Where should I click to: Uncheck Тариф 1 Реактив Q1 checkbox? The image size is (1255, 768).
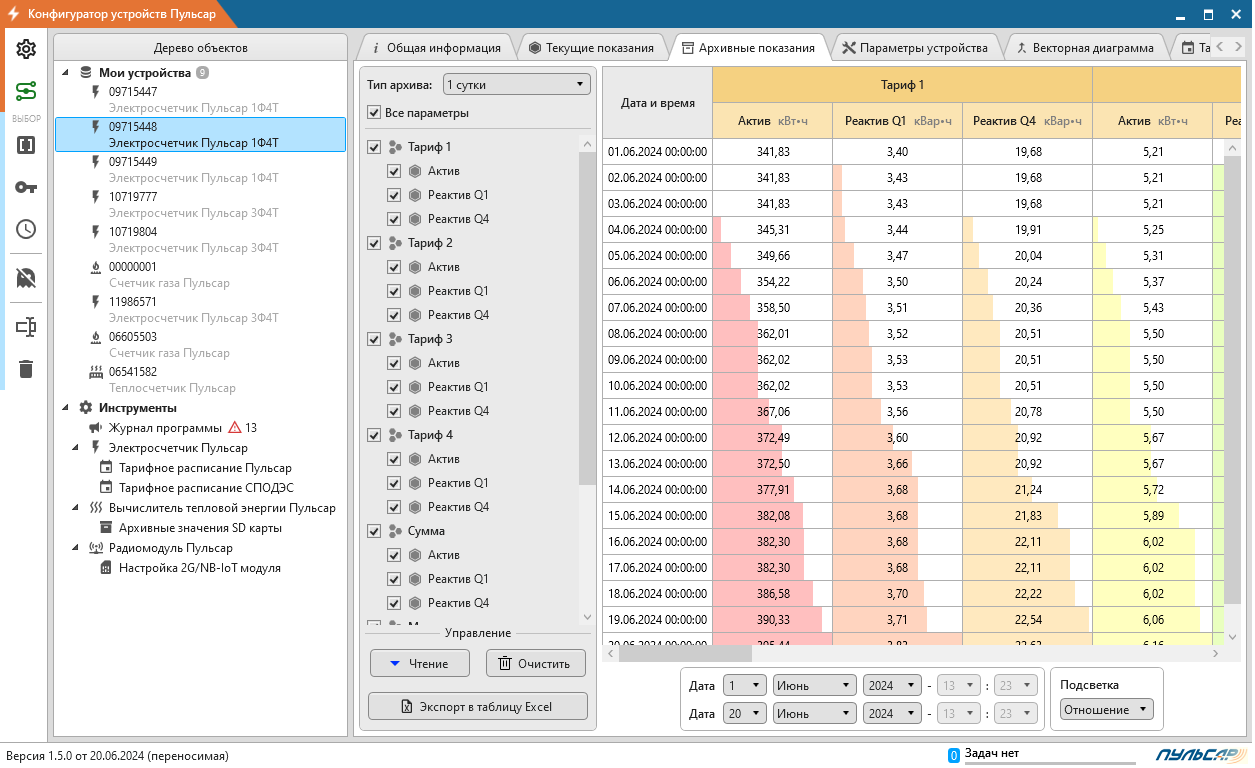pos(394,195)
